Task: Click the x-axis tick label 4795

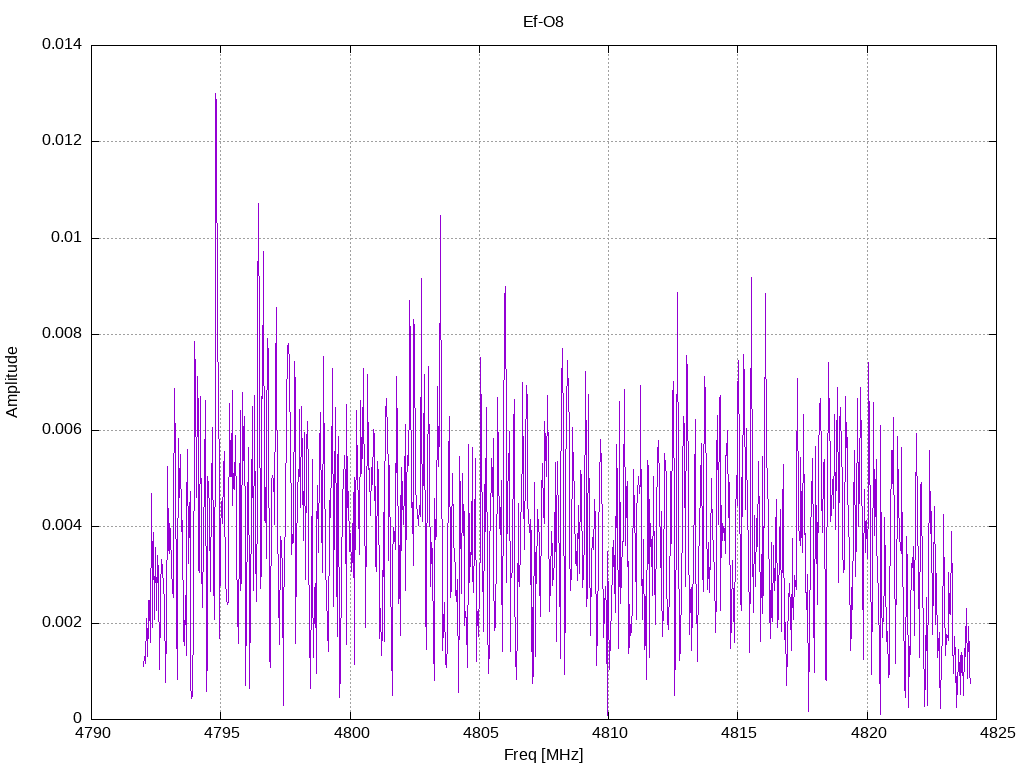Action: tap(221, 733)
